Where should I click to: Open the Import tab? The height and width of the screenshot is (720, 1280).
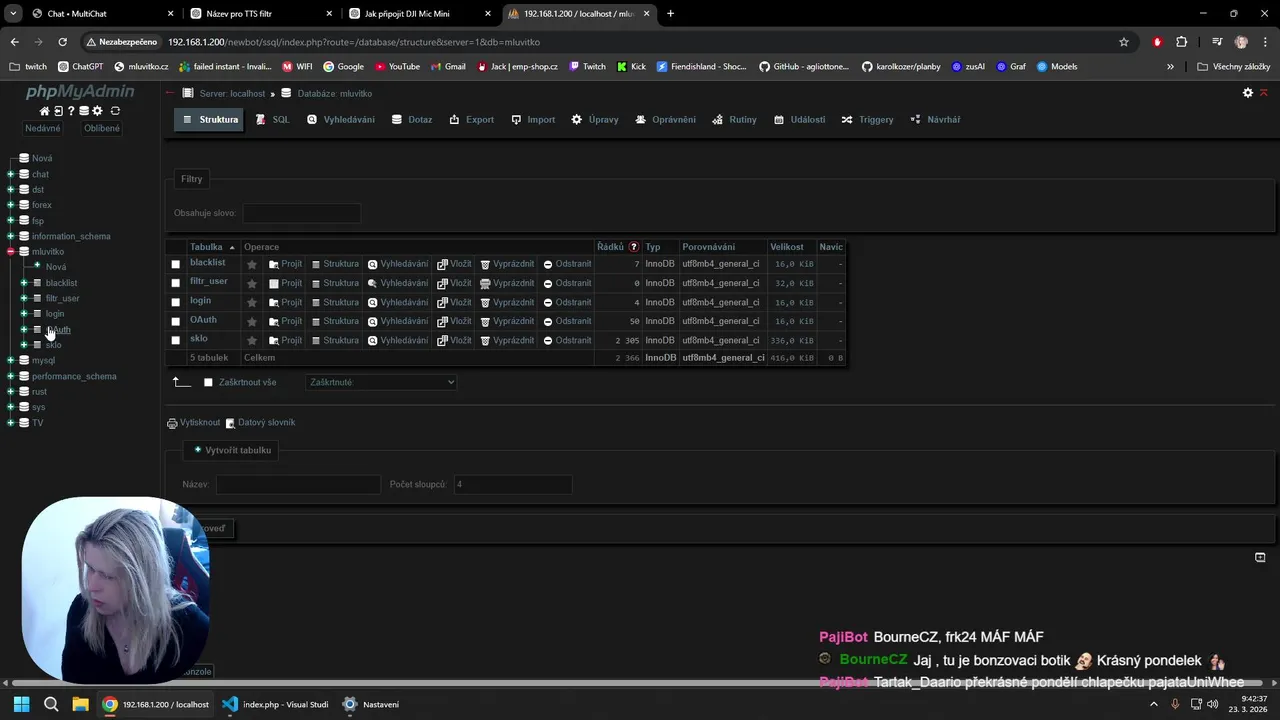[x=533, y=119]
